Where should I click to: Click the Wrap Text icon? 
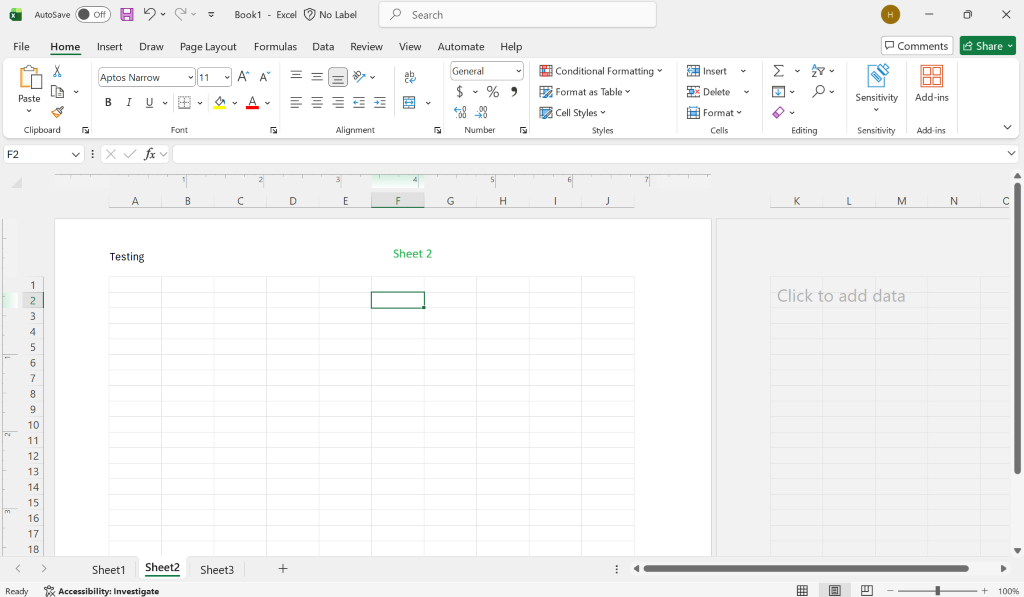[410, 77]
